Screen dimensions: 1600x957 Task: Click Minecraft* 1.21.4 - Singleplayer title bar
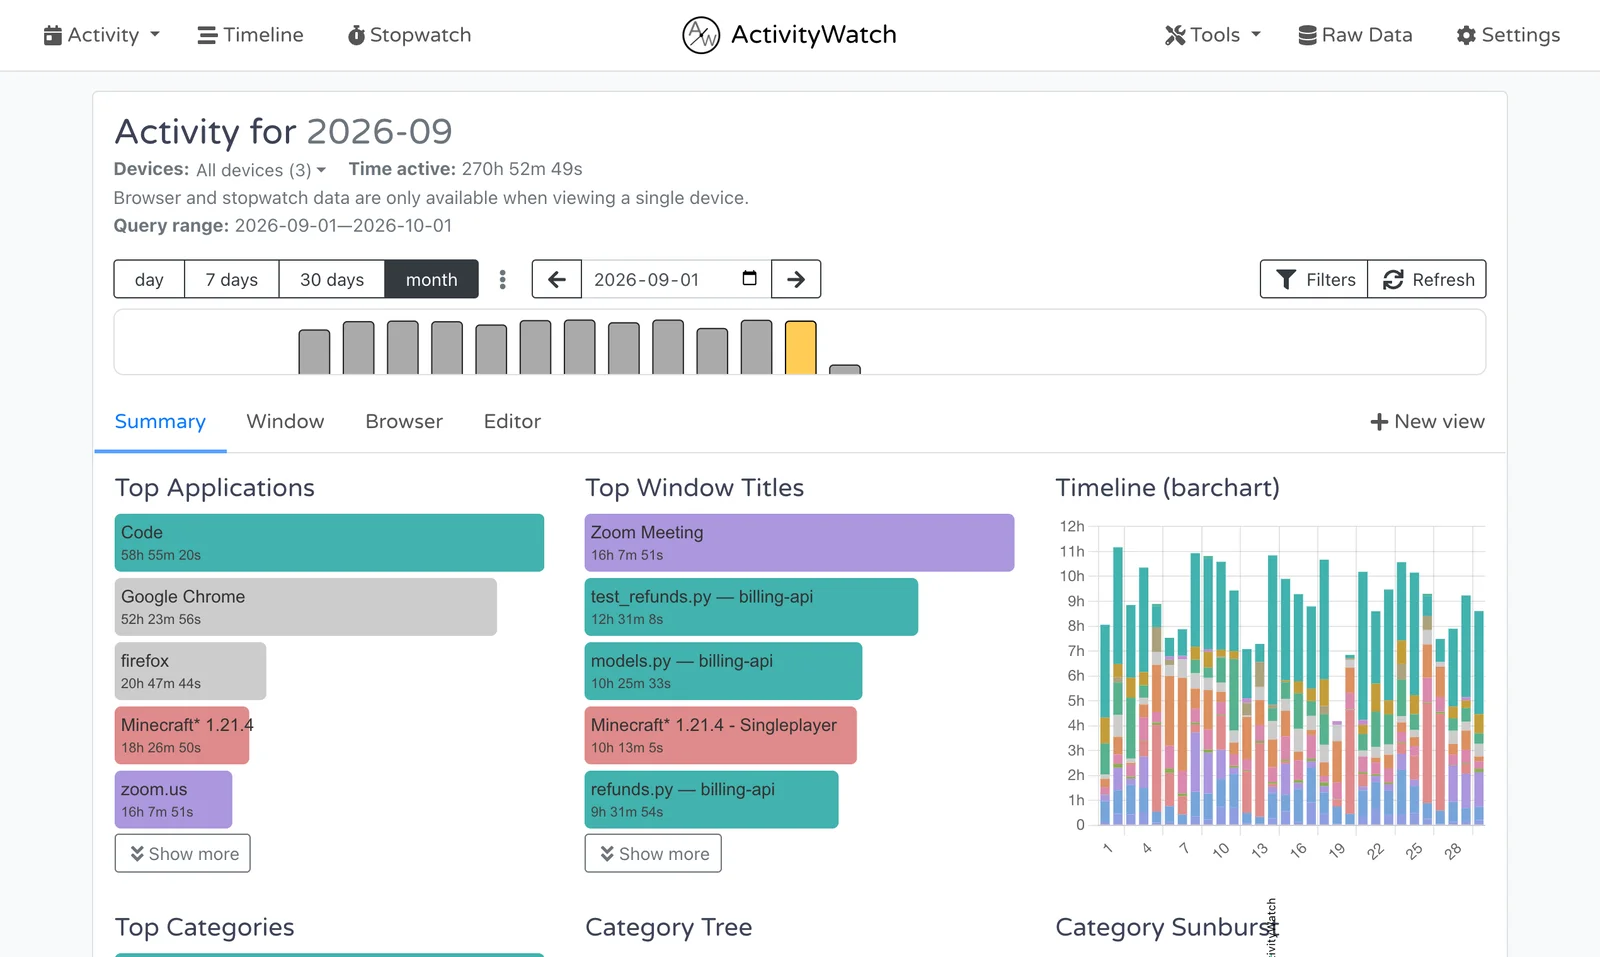[721, 735]
